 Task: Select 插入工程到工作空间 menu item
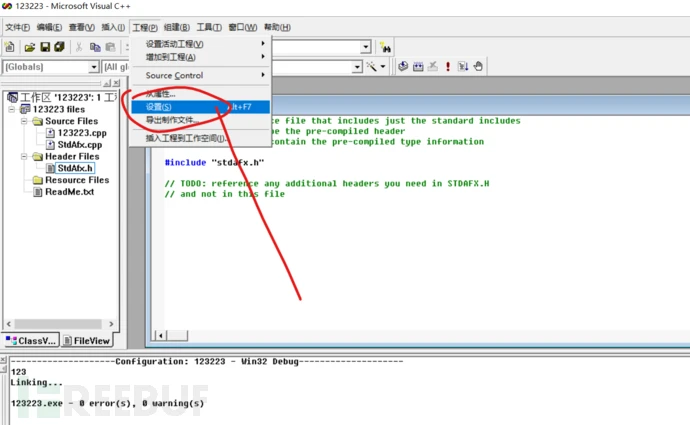click(x=201, y=138)
